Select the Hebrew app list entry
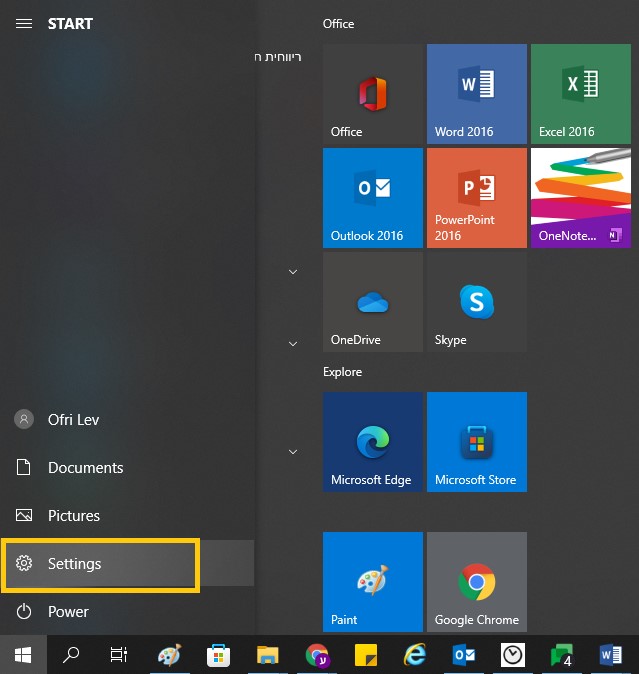The image size is (639, 674). pos(278,57)
